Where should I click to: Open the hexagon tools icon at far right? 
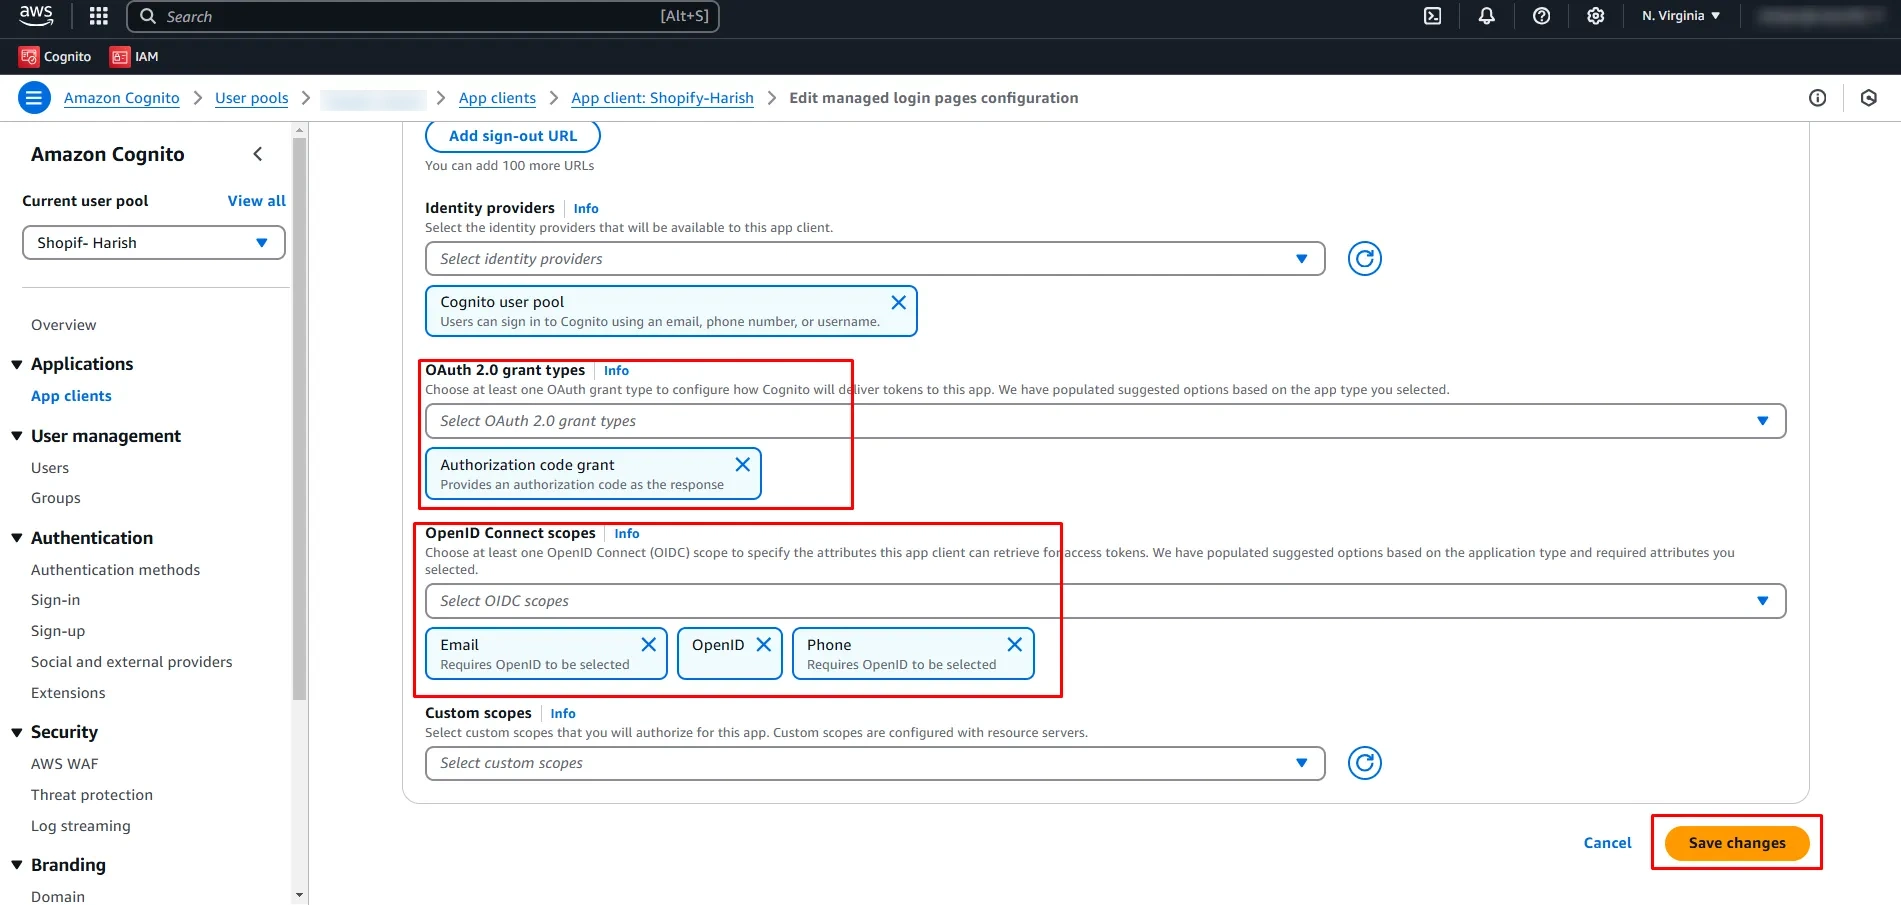pyautogui.click(x=1868, y=98)
